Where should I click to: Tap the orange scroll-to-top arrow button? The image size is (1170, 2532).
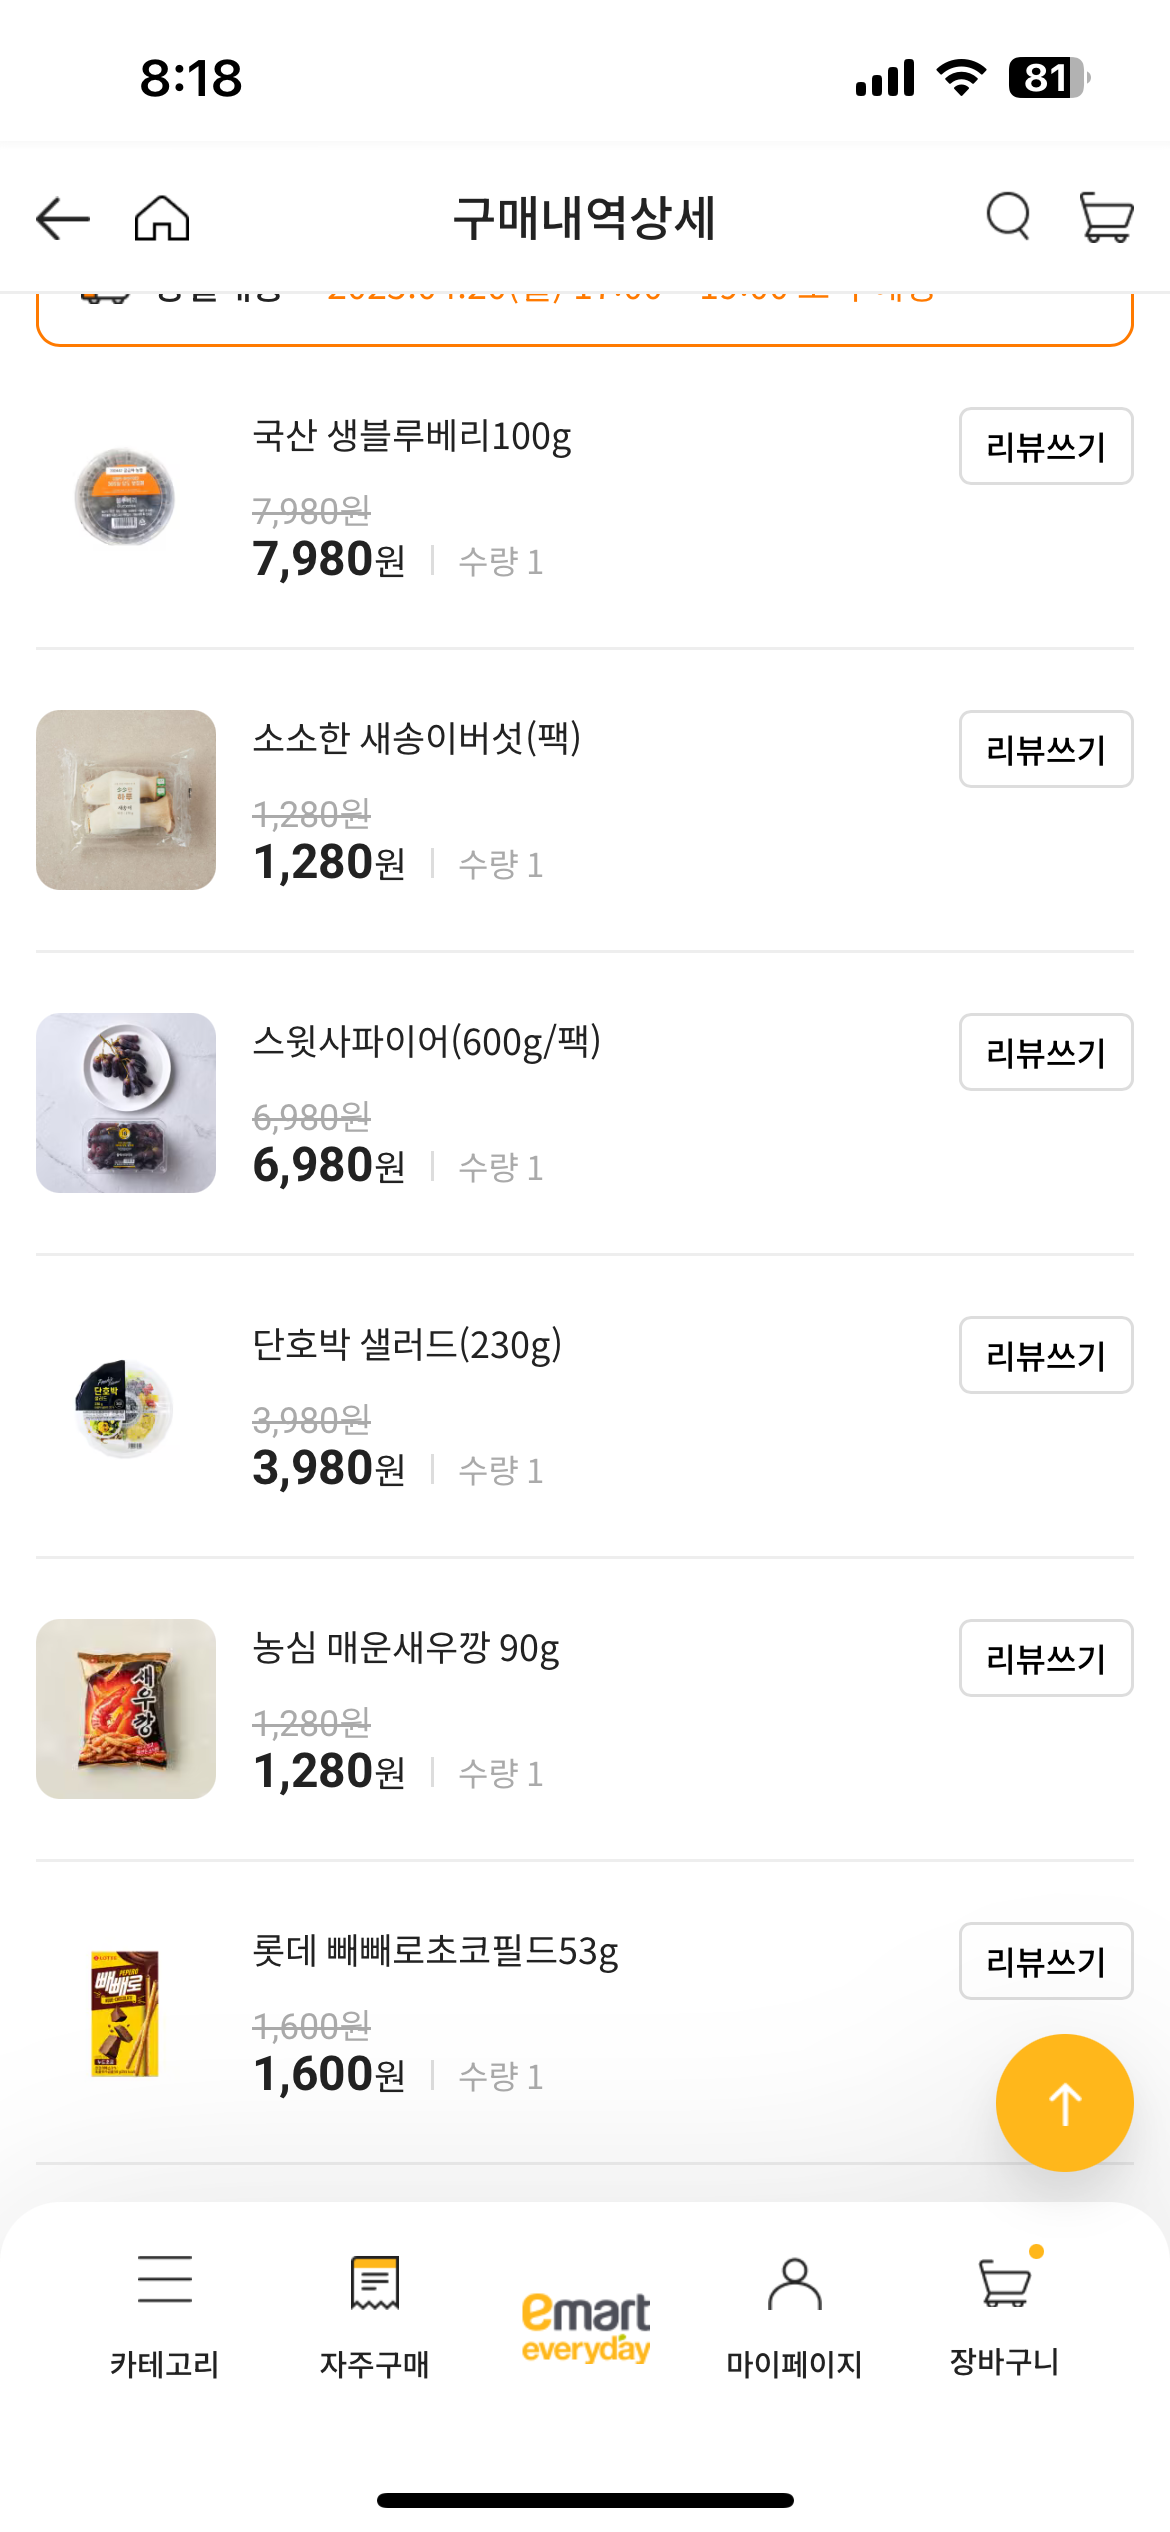[1064, 2103]
